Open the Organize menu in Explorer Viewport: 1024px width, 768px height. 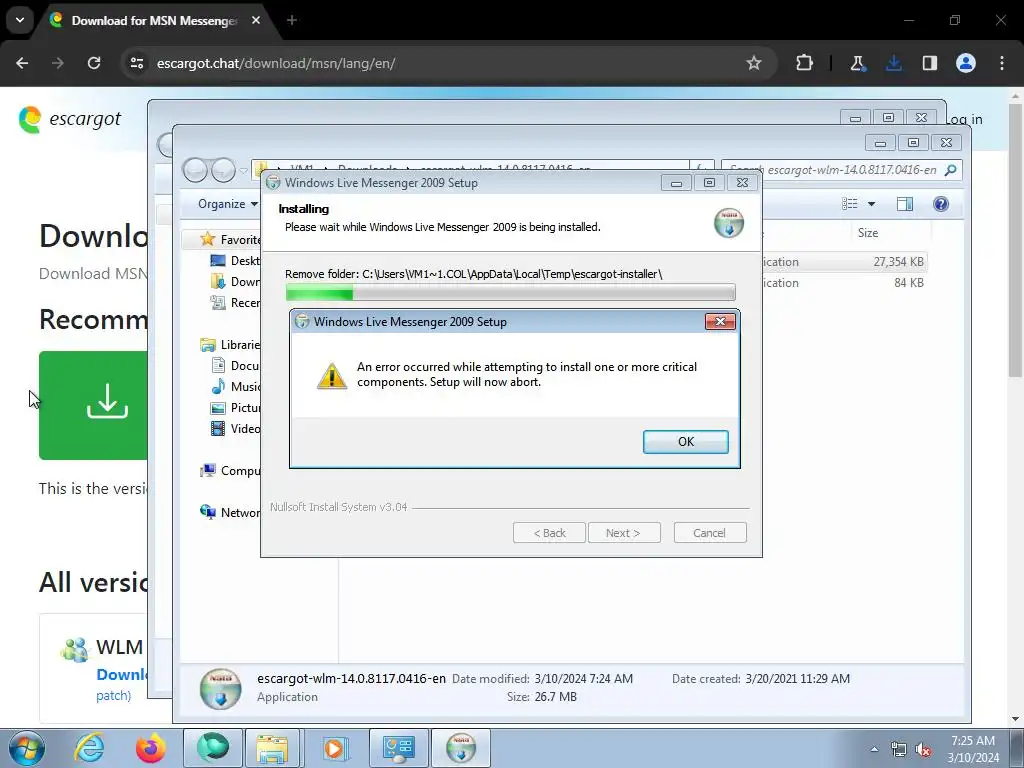pos(227,204)
